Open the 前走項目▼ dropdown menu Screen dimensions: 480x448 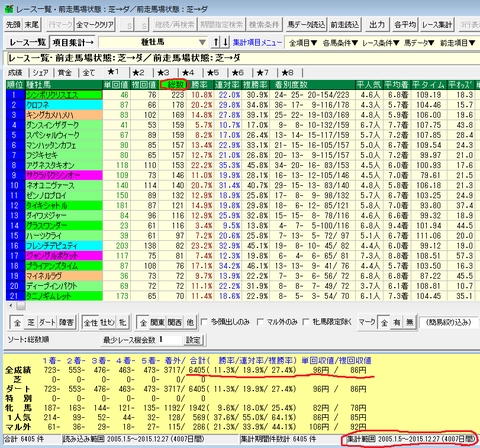coord(457,43)
